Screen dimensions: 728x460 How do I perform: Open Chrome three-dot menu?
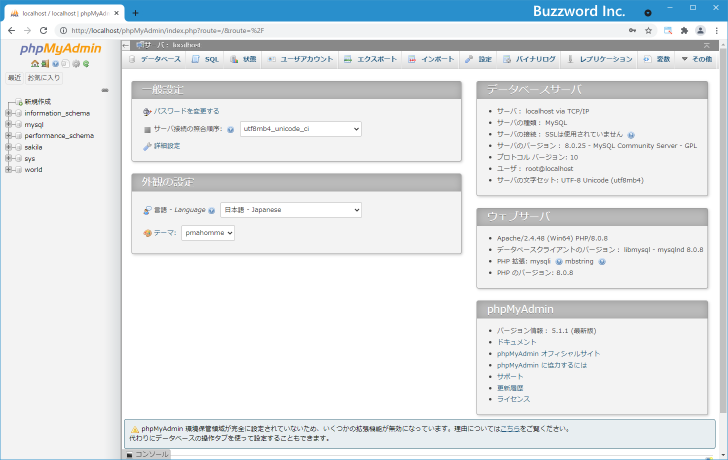(x=717, y=31)
